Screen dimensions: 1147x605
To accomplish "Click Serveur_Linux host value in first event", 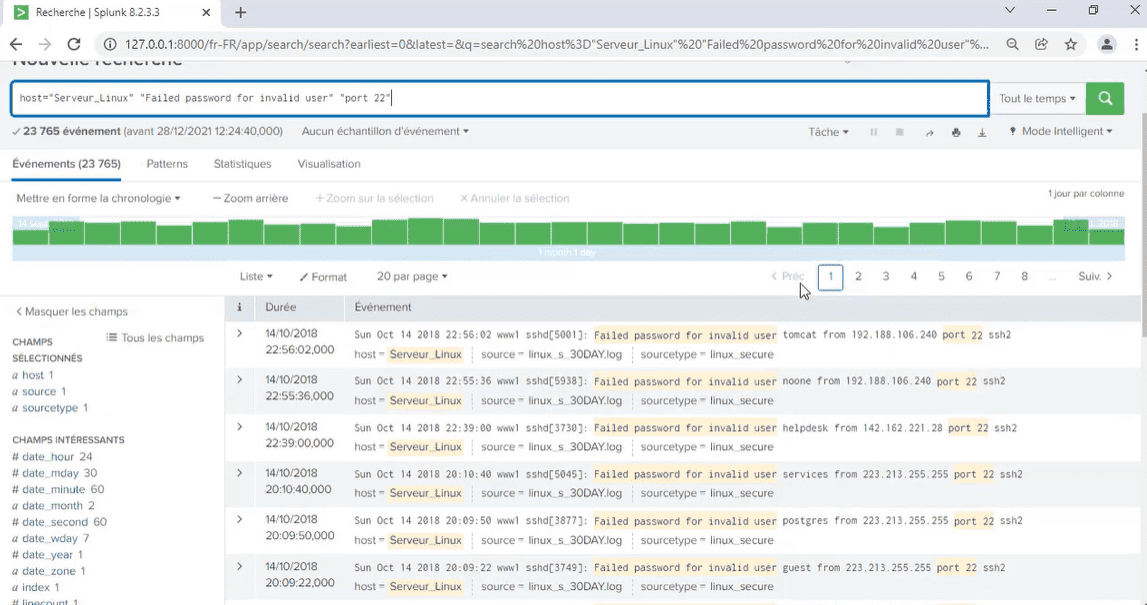I will point(426,354).
